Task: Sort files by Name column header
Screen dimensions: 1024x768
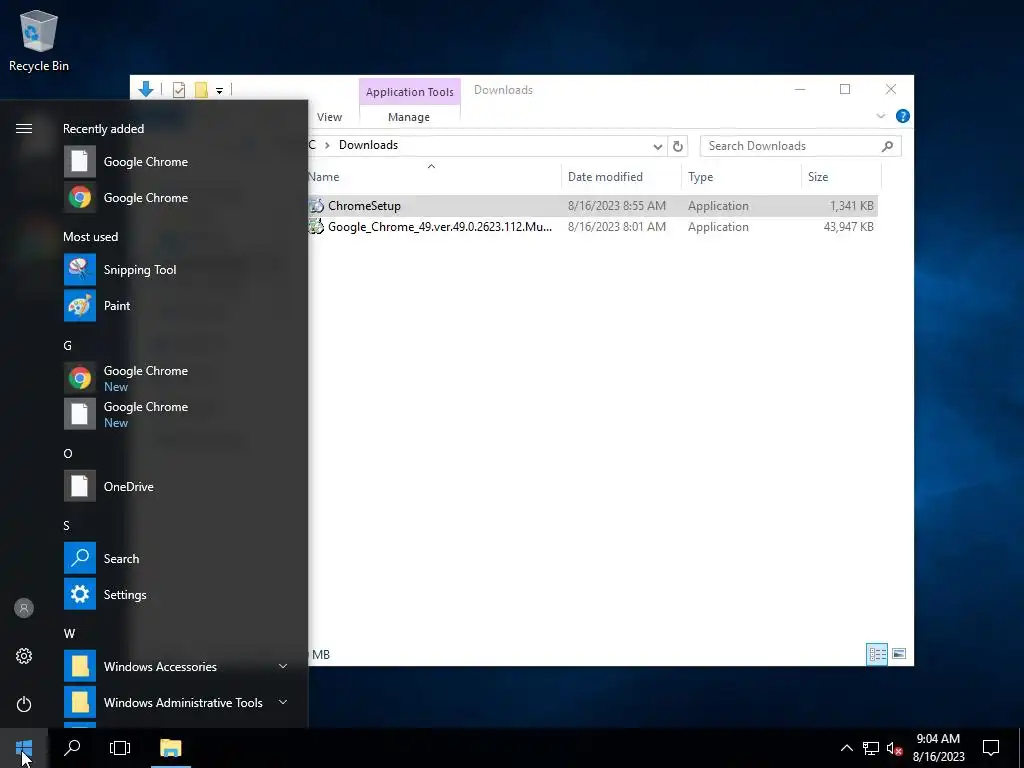Action: coord(433,176)
